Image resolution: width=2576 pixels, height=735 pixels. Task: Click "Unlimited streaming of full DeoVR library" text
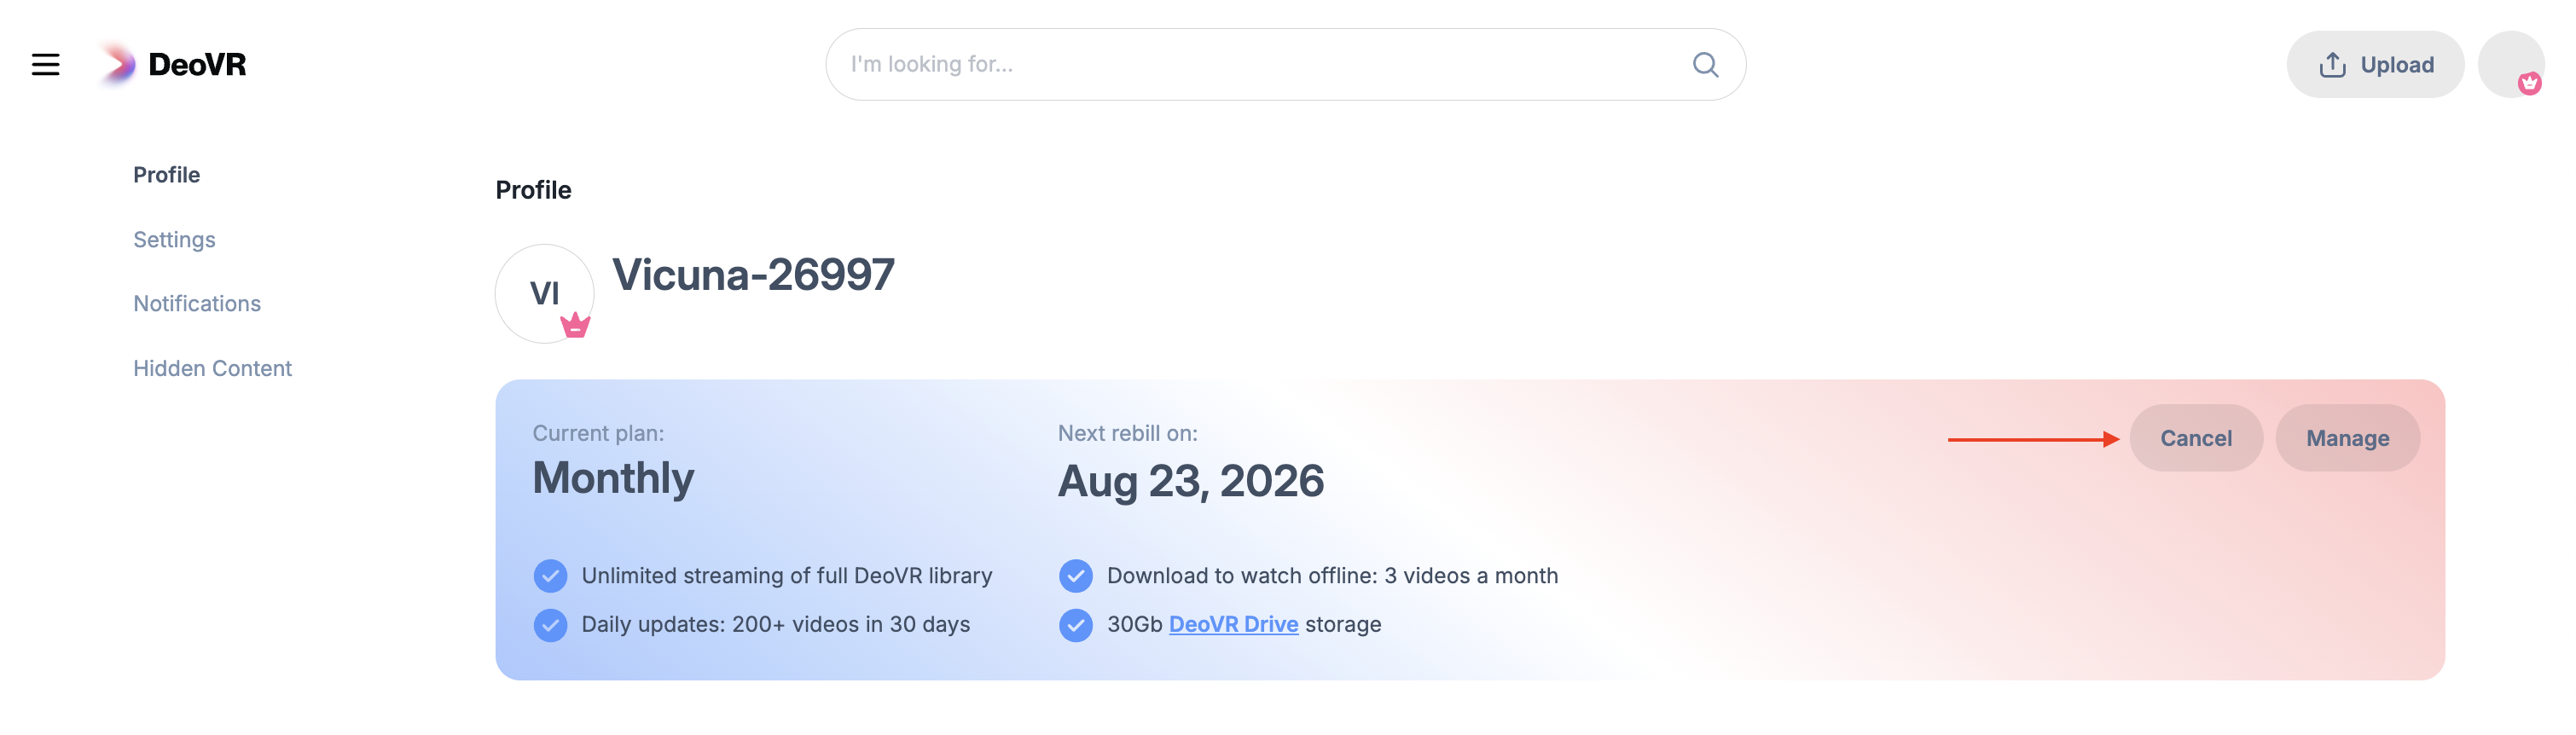click(x=787, y=577)
